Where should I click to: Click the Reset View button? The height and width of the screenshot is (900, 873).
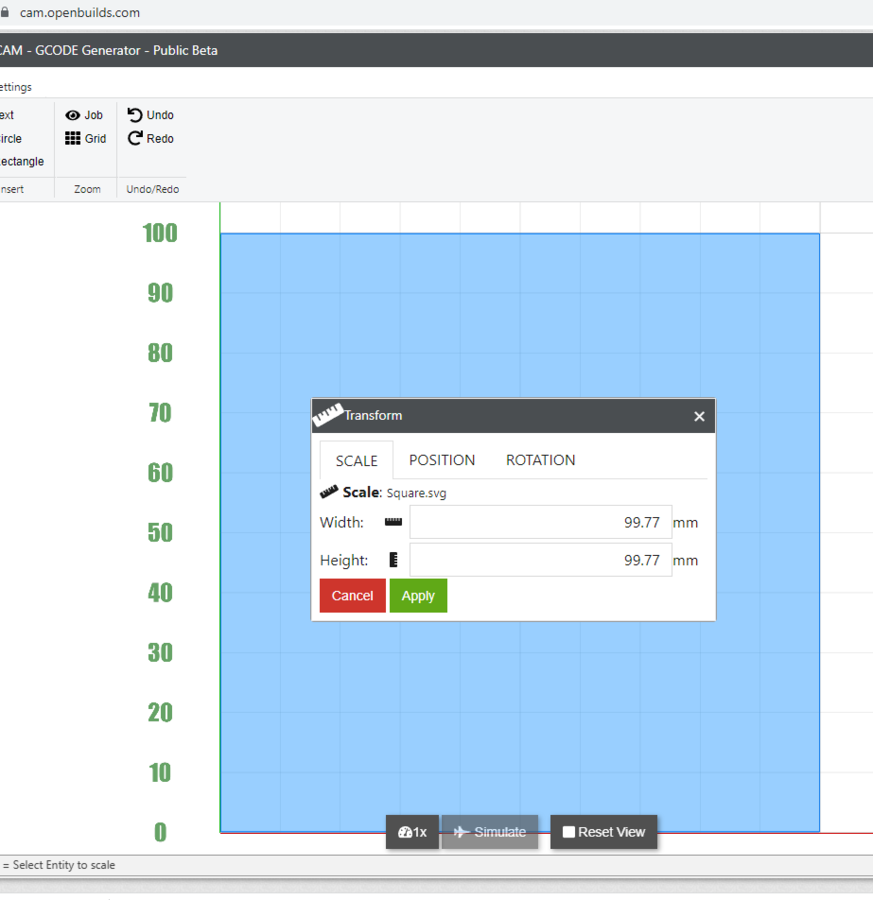tap(604, 832)
